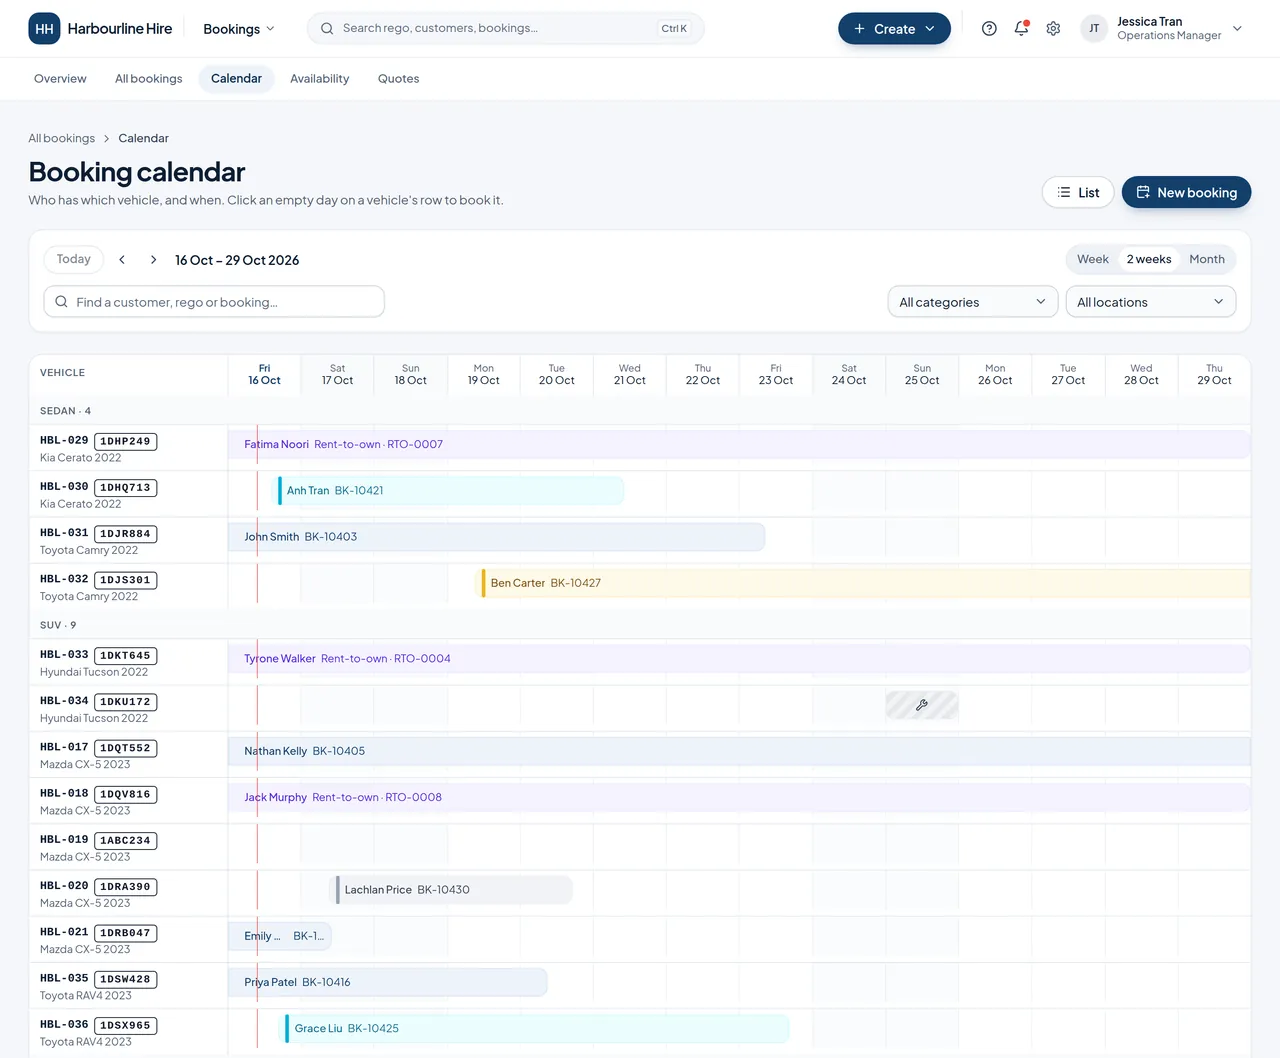
Task: Click vehicle ID HBL-029
Action: (64, 440)
